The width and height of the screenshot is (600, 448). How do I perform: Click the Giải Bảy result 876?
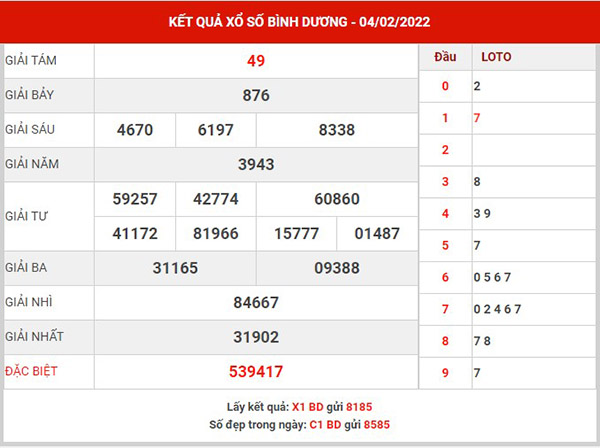(255, 96)
